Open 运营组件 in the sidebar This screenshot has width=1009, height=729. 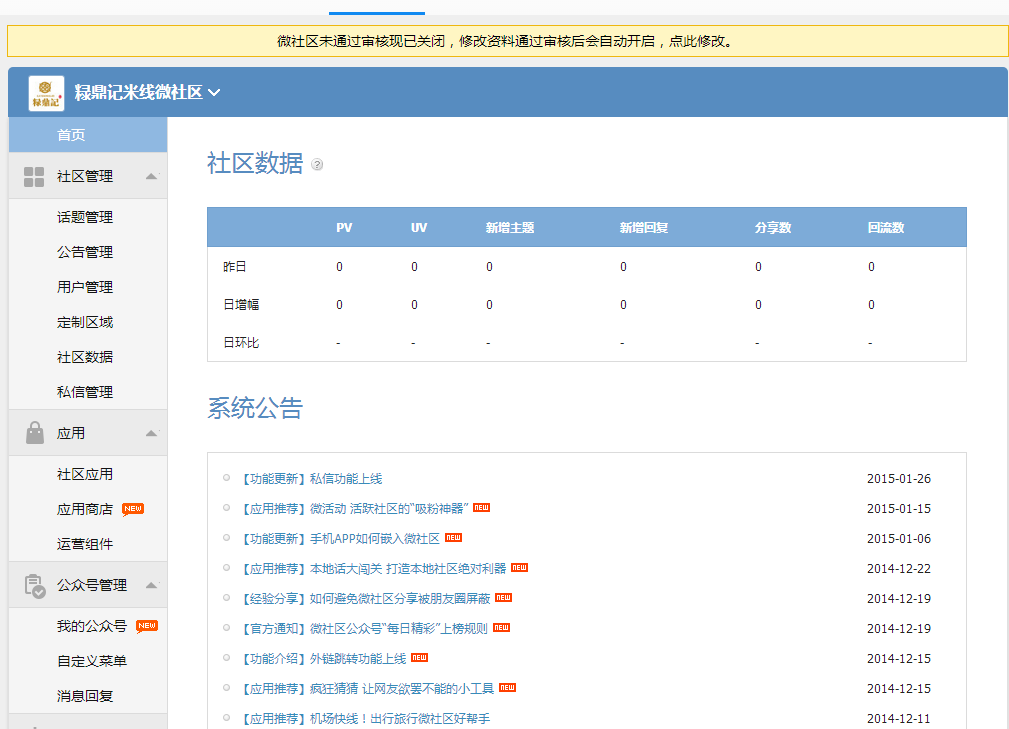85,544
